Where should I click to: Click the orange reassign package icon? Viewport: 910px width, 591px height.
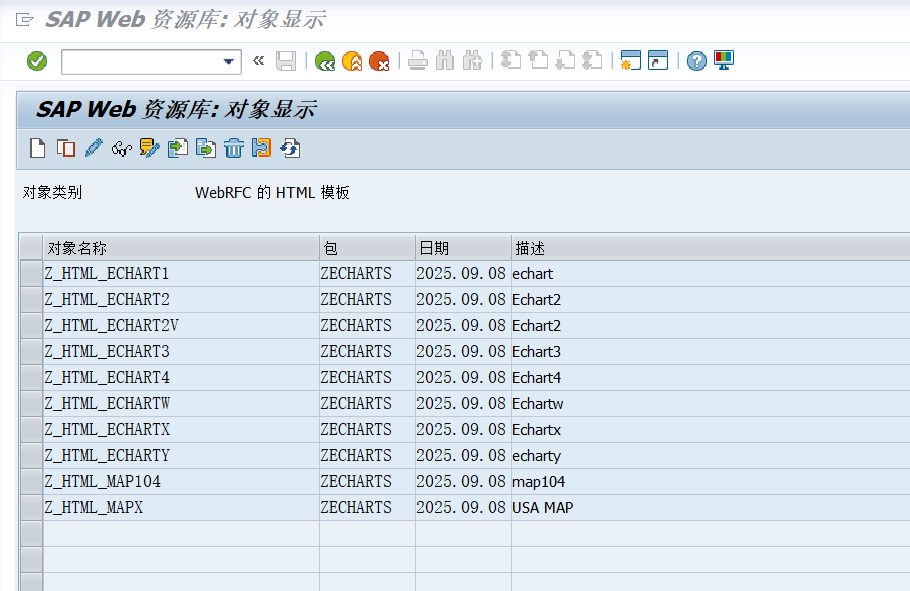[262, 148]
